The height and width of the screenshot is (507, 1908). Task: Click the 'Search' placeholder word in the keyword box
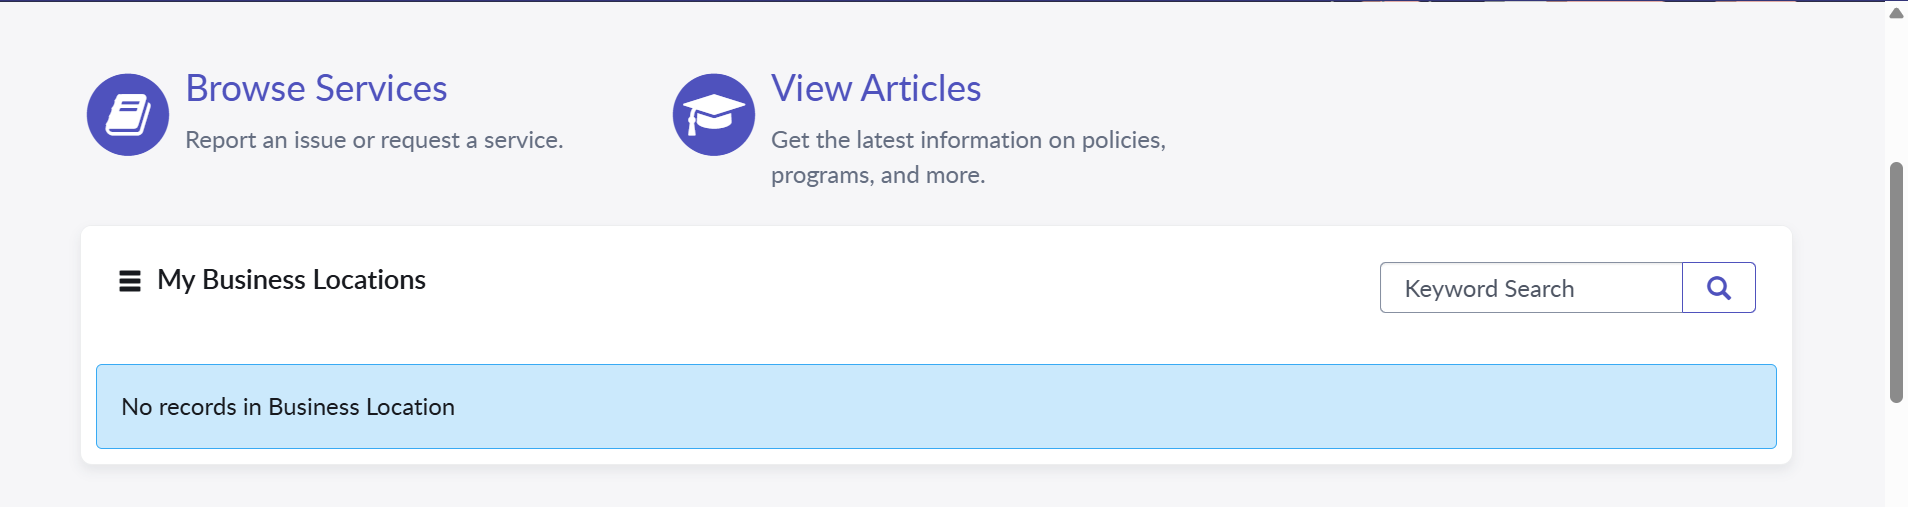click(x=1539, y=289)
